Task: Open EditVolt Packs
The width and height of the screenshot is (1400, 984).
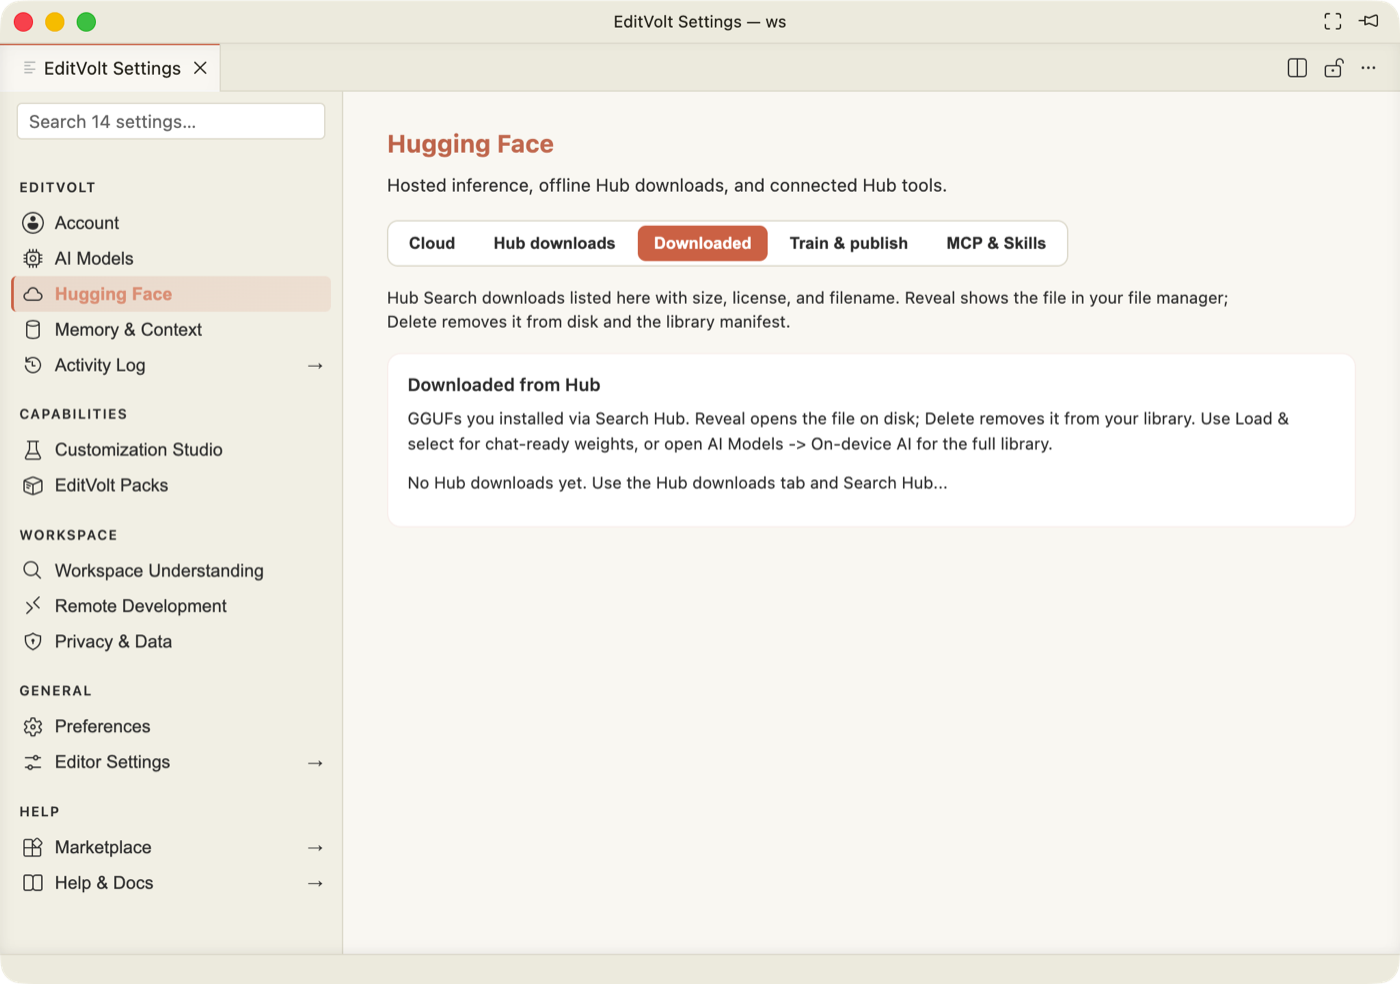Action: point(171,485)
